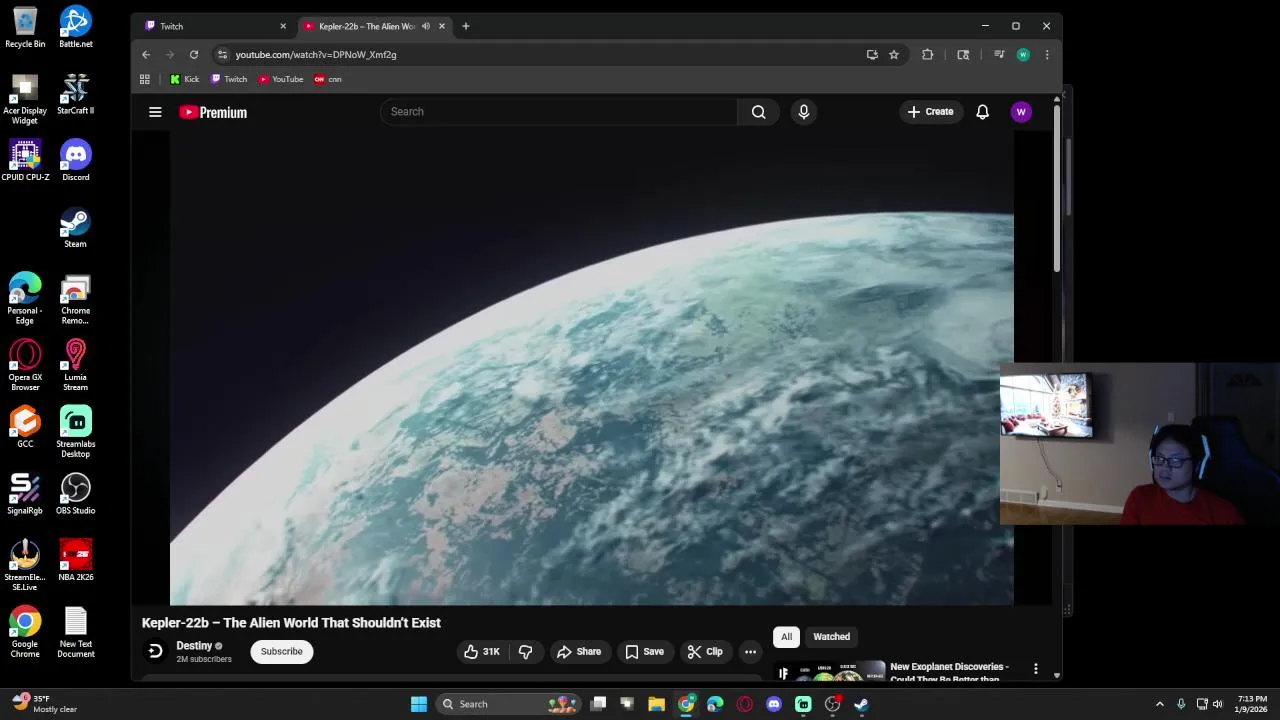
Task: Install or cast icon in address bar
Action: 872,55
